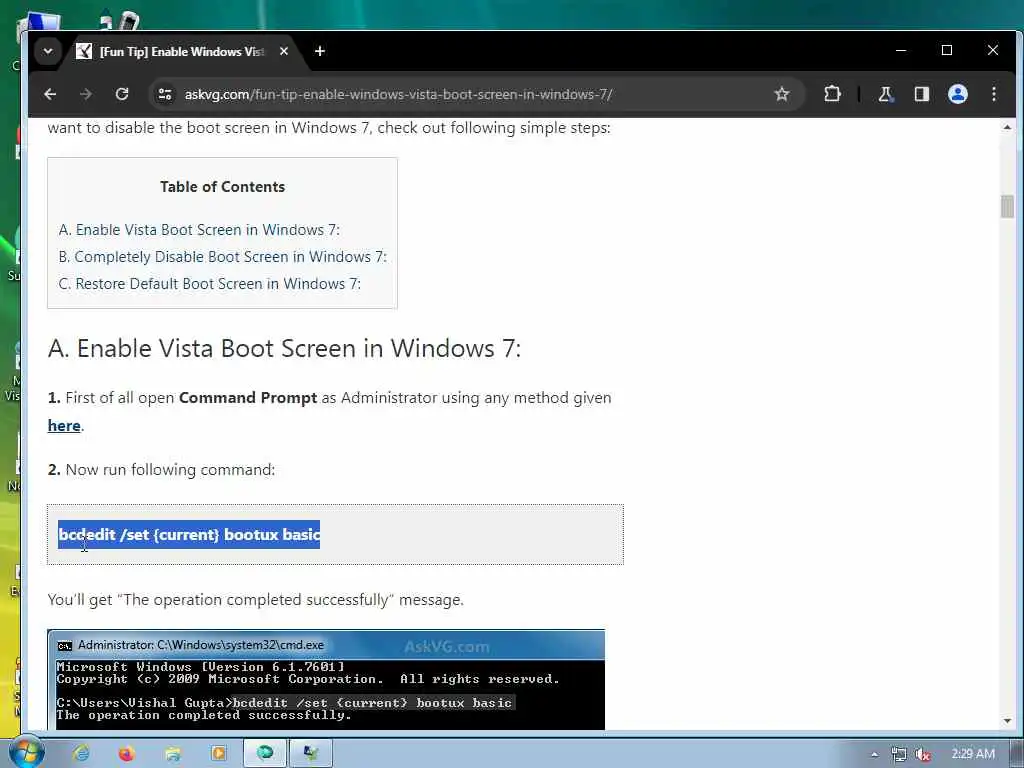Click the highlighted bcdedit command text

pos(189,534)
